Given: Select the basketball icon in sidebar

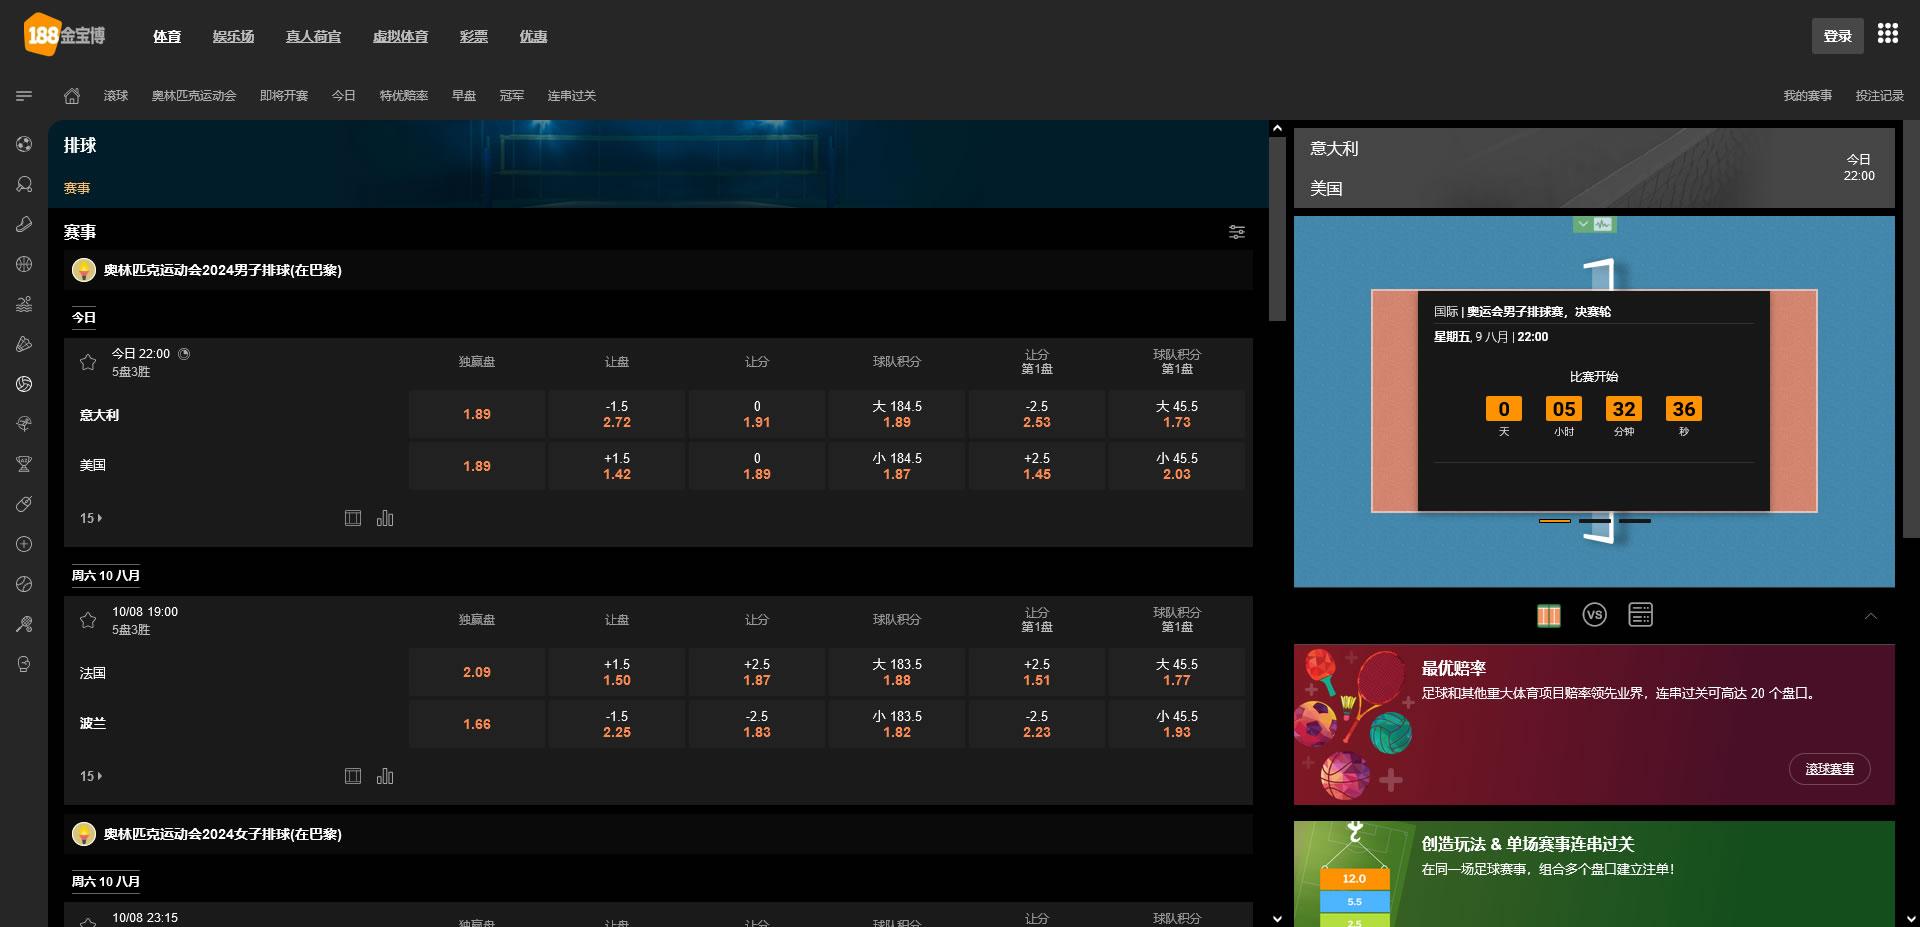Looking at the screenshot, I should coord(24,264).
